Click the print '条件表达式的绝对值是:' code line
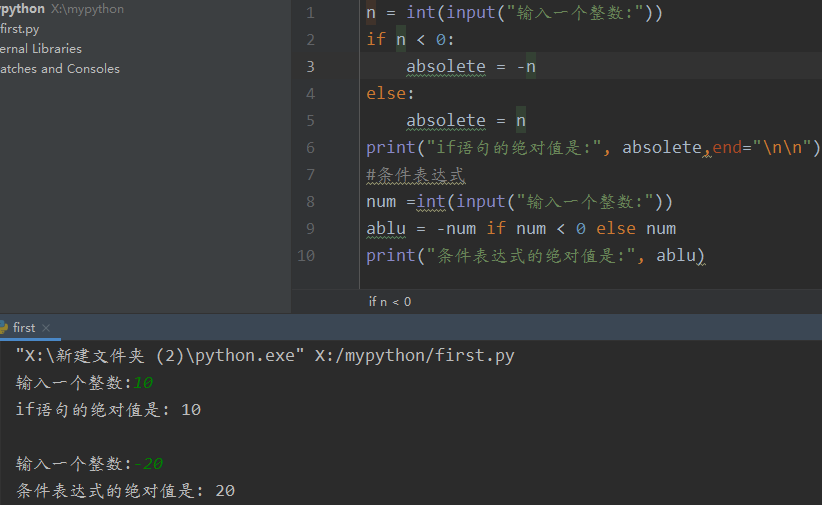The width and height of the screenshot is (822, 505). click(535, 255)
